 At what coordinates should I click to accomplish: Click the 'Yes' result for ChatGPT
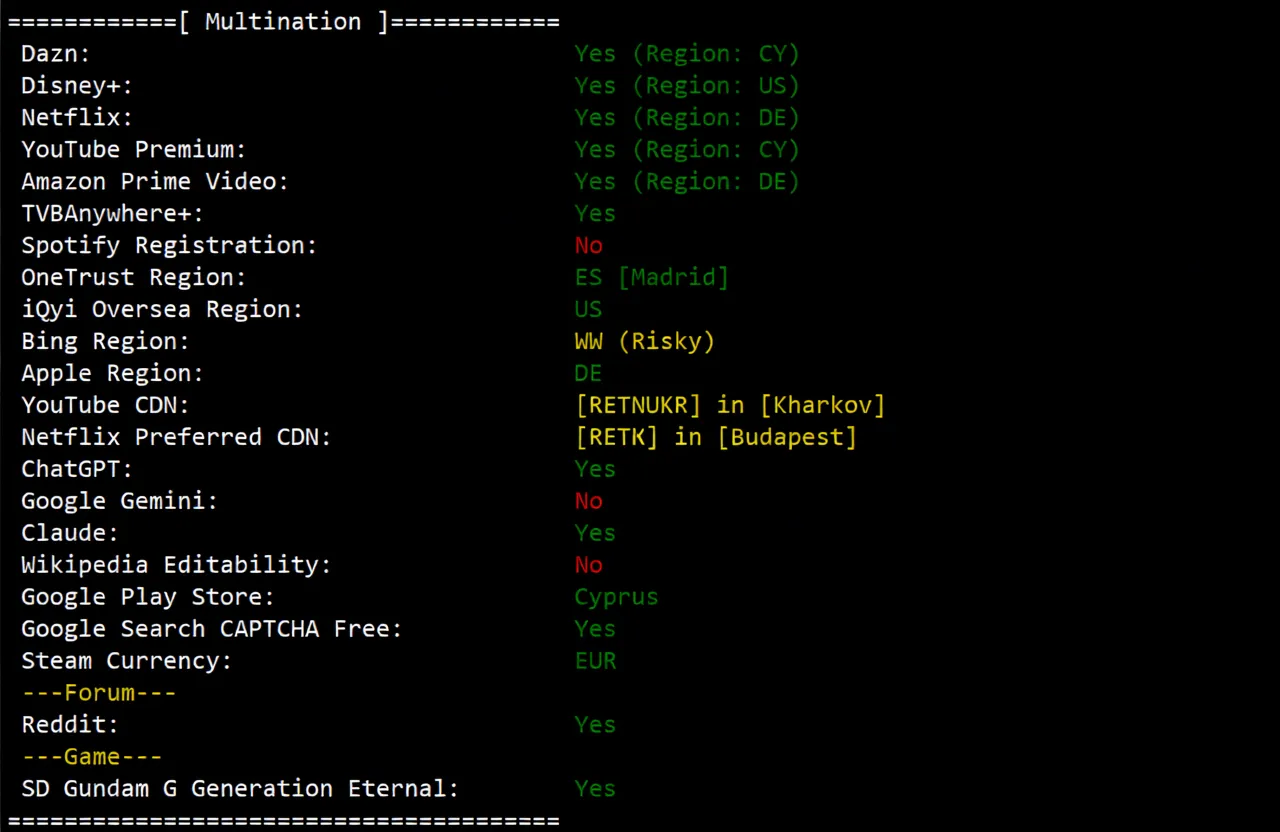click(x=595, y=470)
